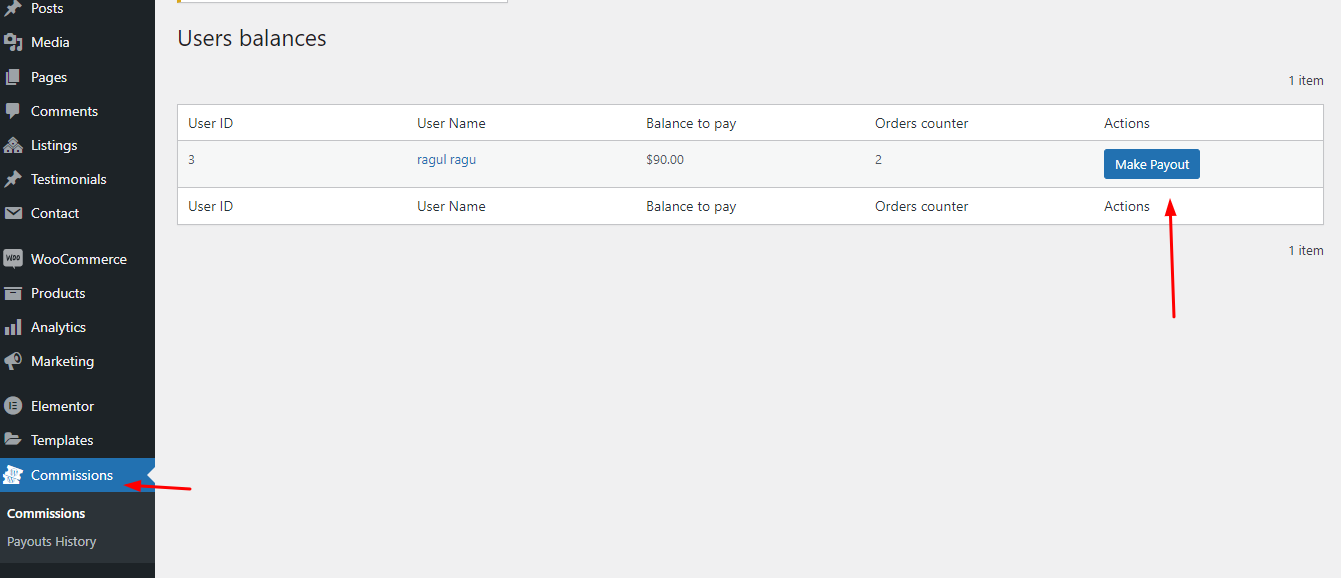
Task: Open the ragul ragu user link
Action: [x=446, y=159]
